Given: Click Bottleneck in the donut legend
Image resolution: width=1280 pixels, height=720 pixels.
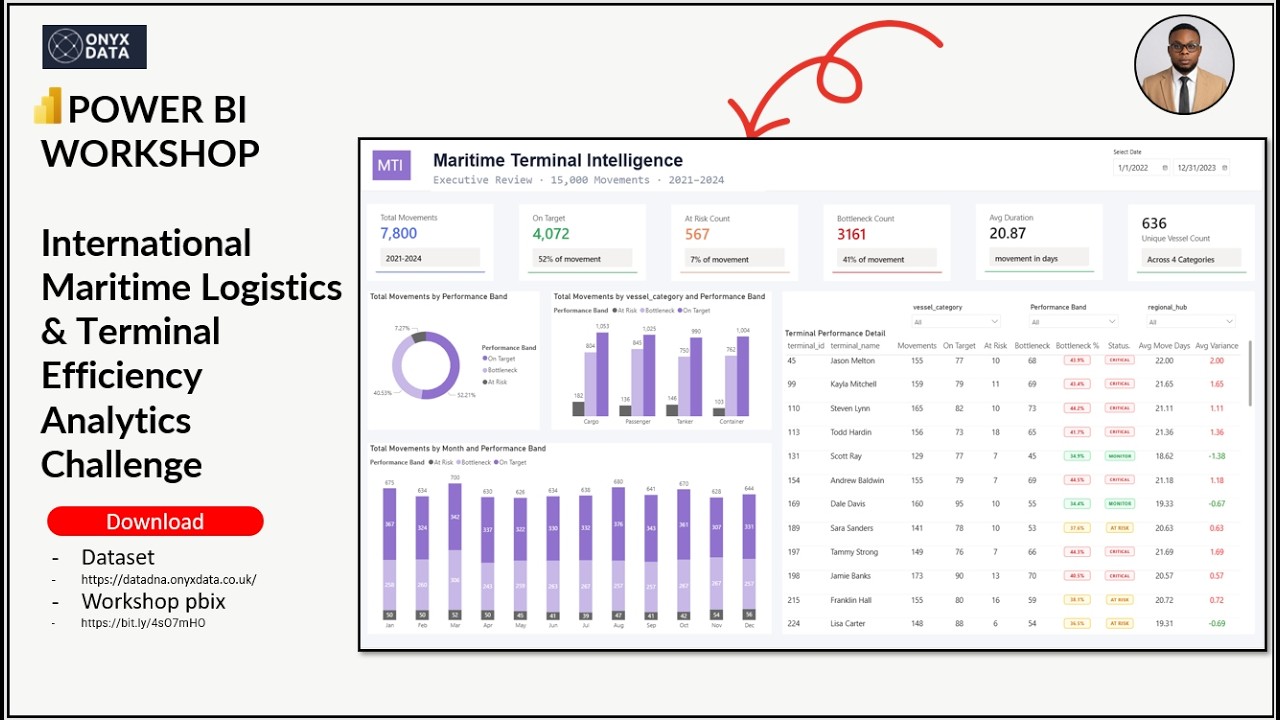Looking at the screenshot, I should coord(499,370).
